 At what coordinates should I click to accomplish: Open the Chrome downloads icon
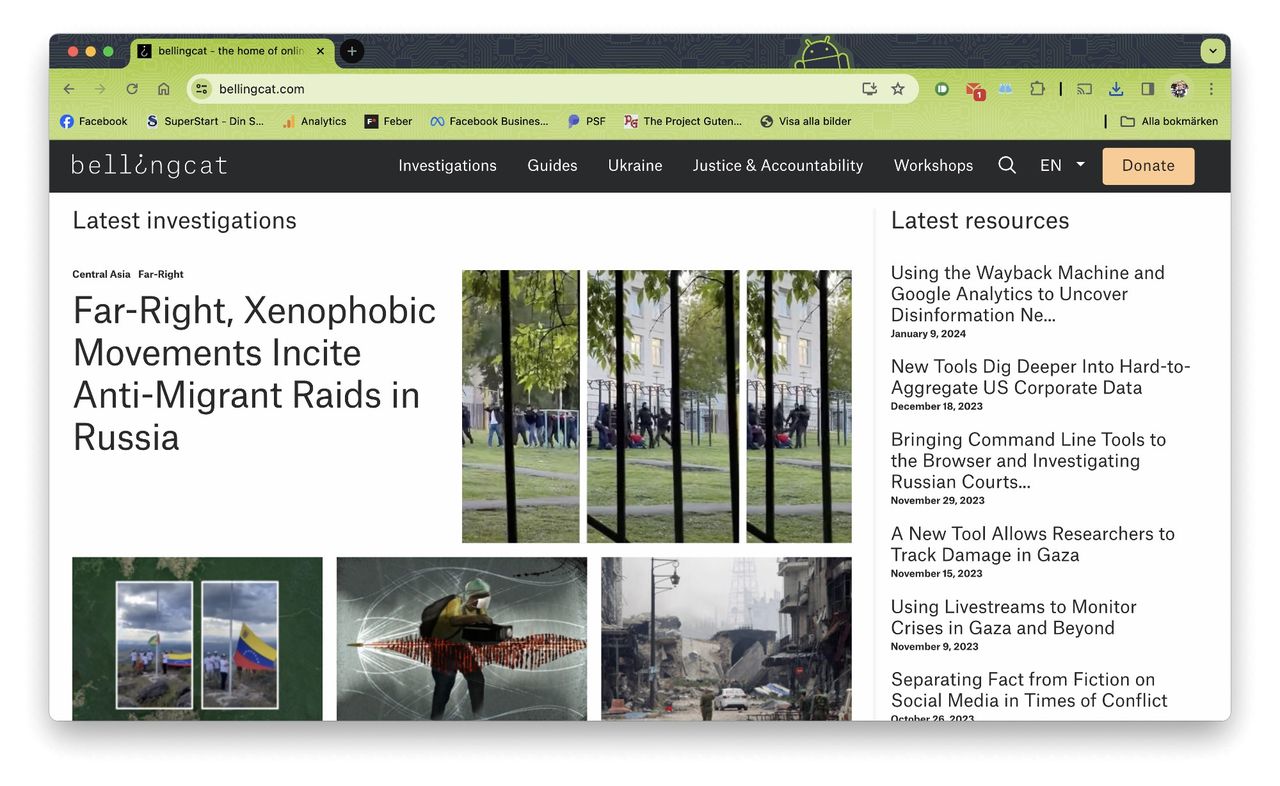coord(1116,89)
